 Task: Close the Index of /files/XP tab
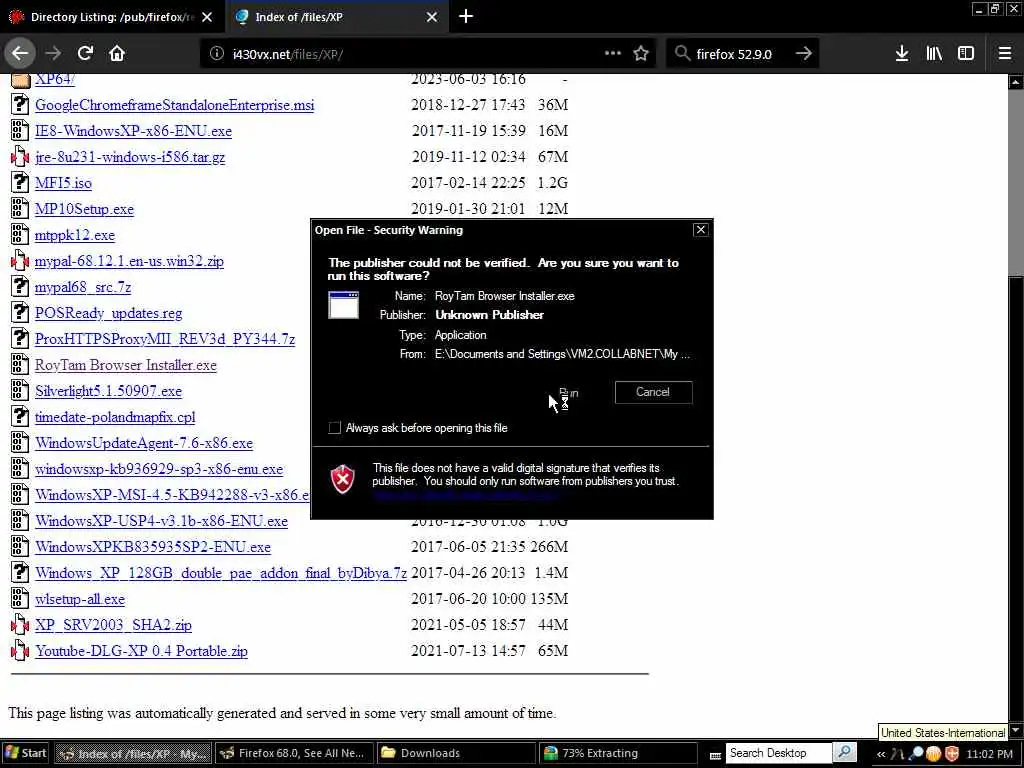tap(432, 17)
